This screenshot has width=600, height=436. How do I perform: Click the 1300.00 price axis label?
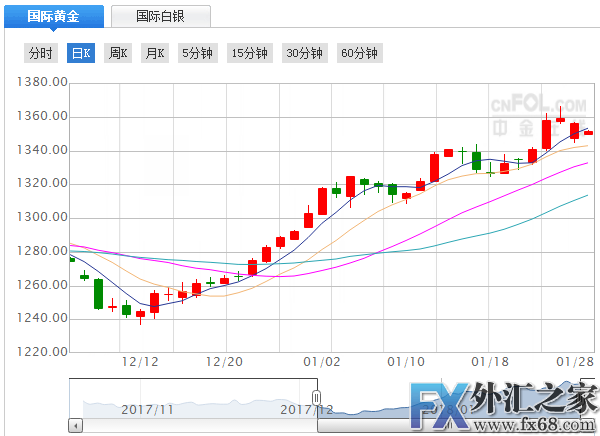[x=42, y=217]
